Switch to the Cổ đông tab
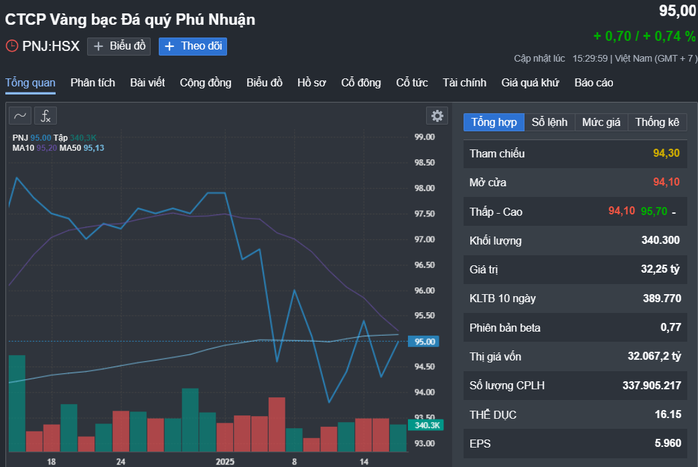698x467 pixels. 361,83
